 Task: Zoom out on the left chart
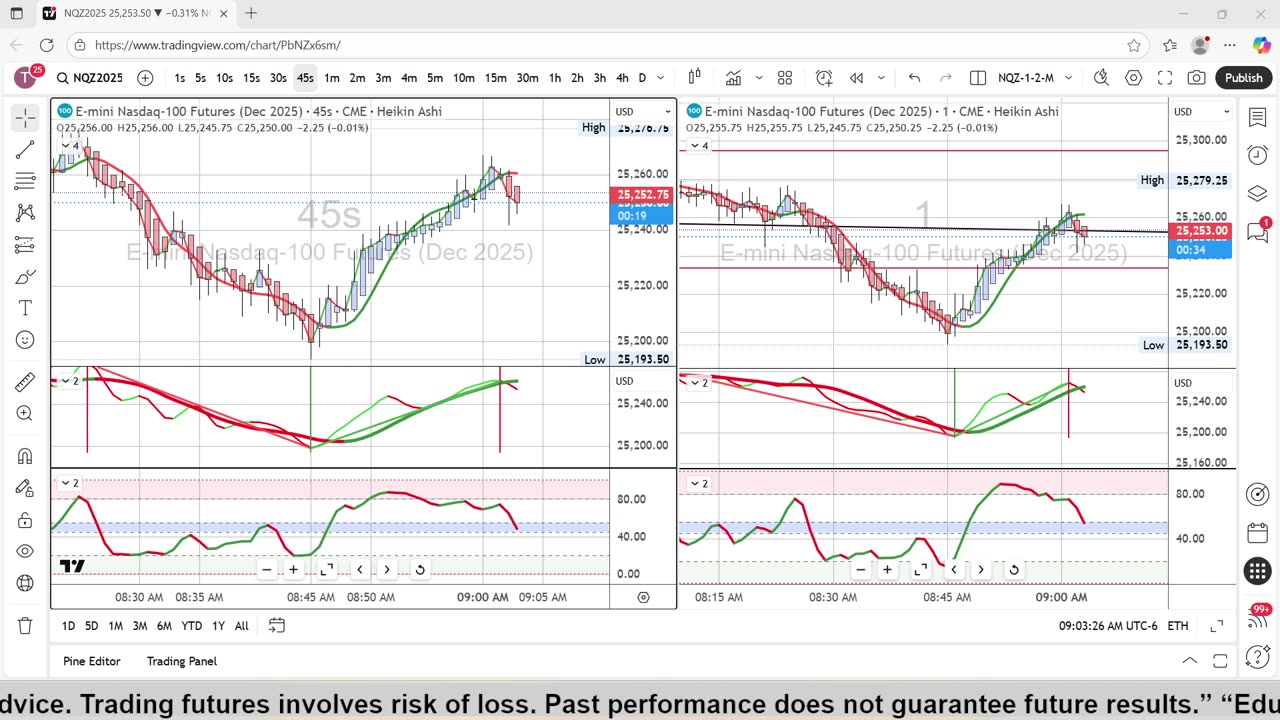[x=266, y=570]
